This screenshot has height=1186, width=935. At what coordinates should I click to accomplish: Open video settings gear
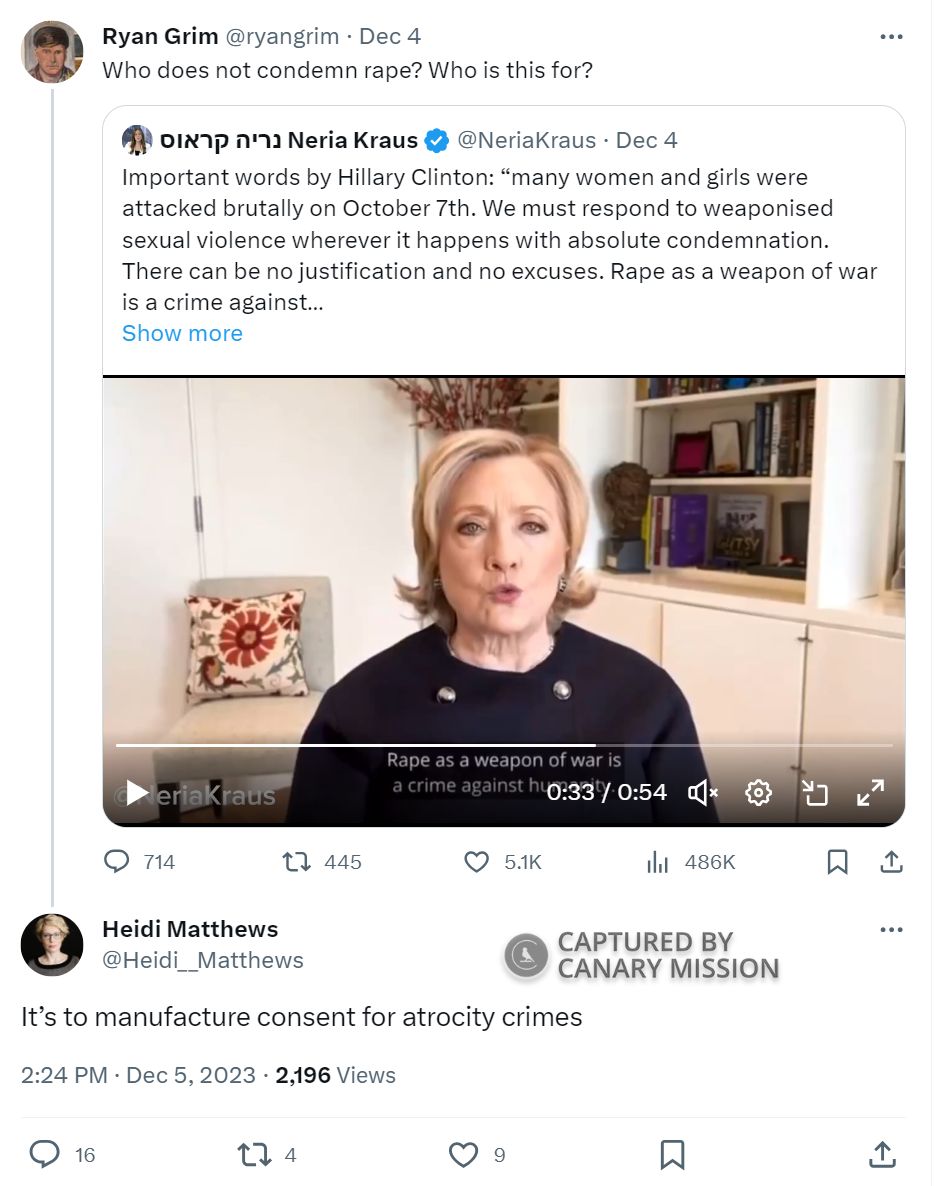[759, 793]
